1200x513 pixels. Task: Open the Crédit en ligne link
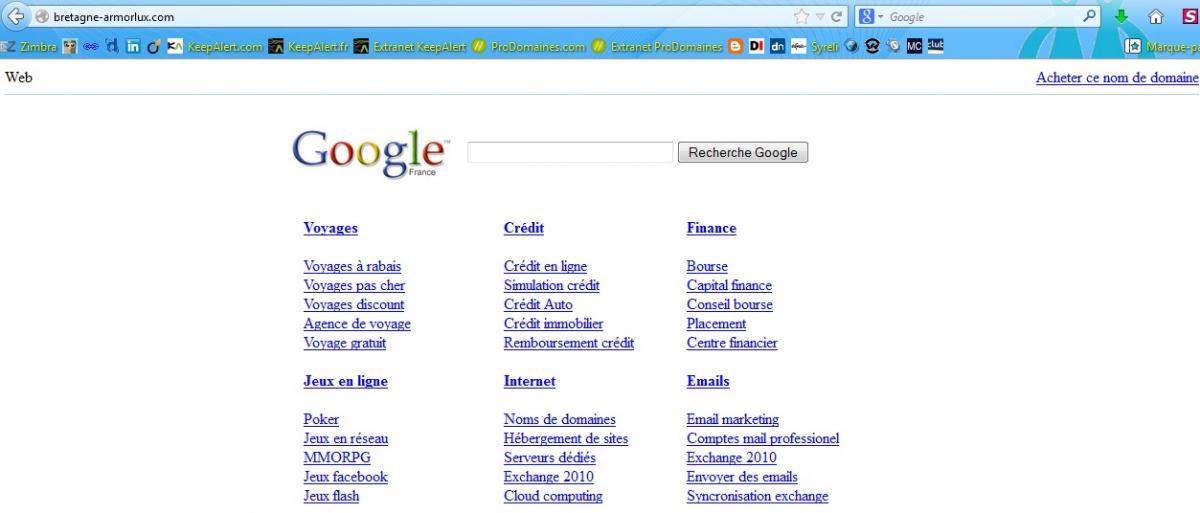pos(545,266)
